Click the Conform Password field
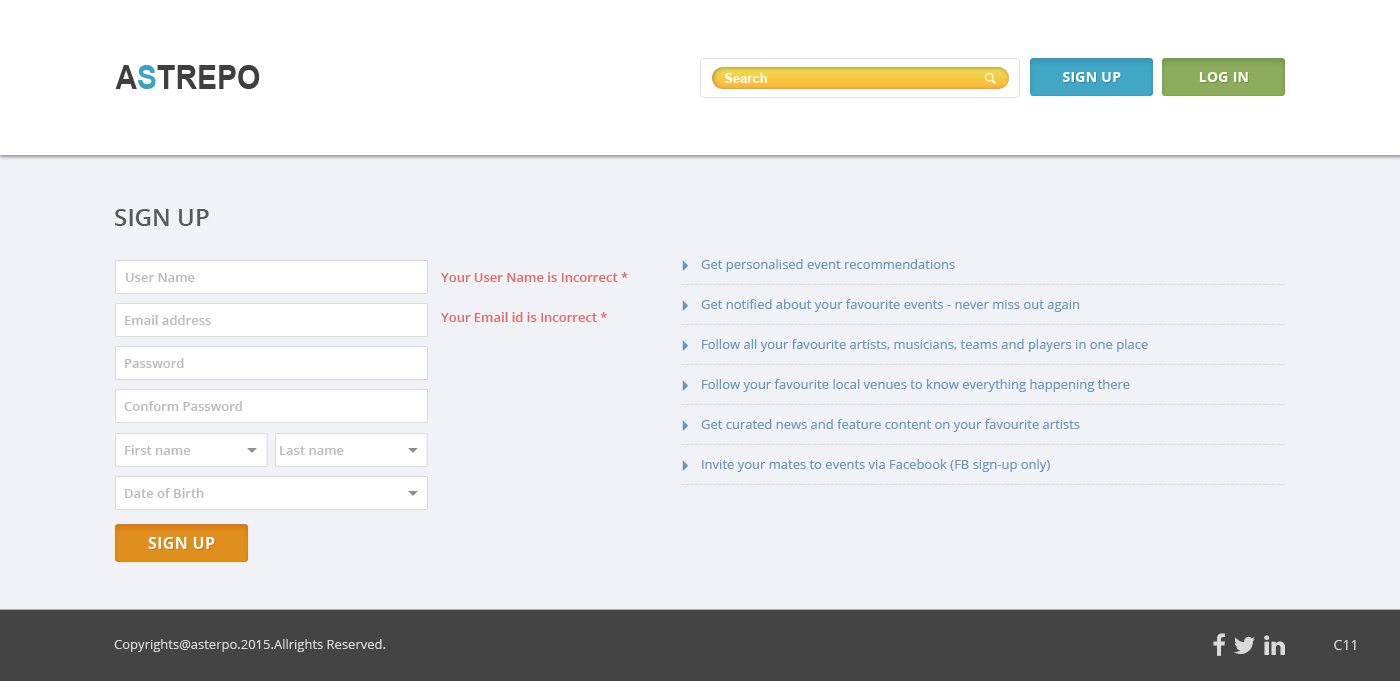 tap(271, 406)
